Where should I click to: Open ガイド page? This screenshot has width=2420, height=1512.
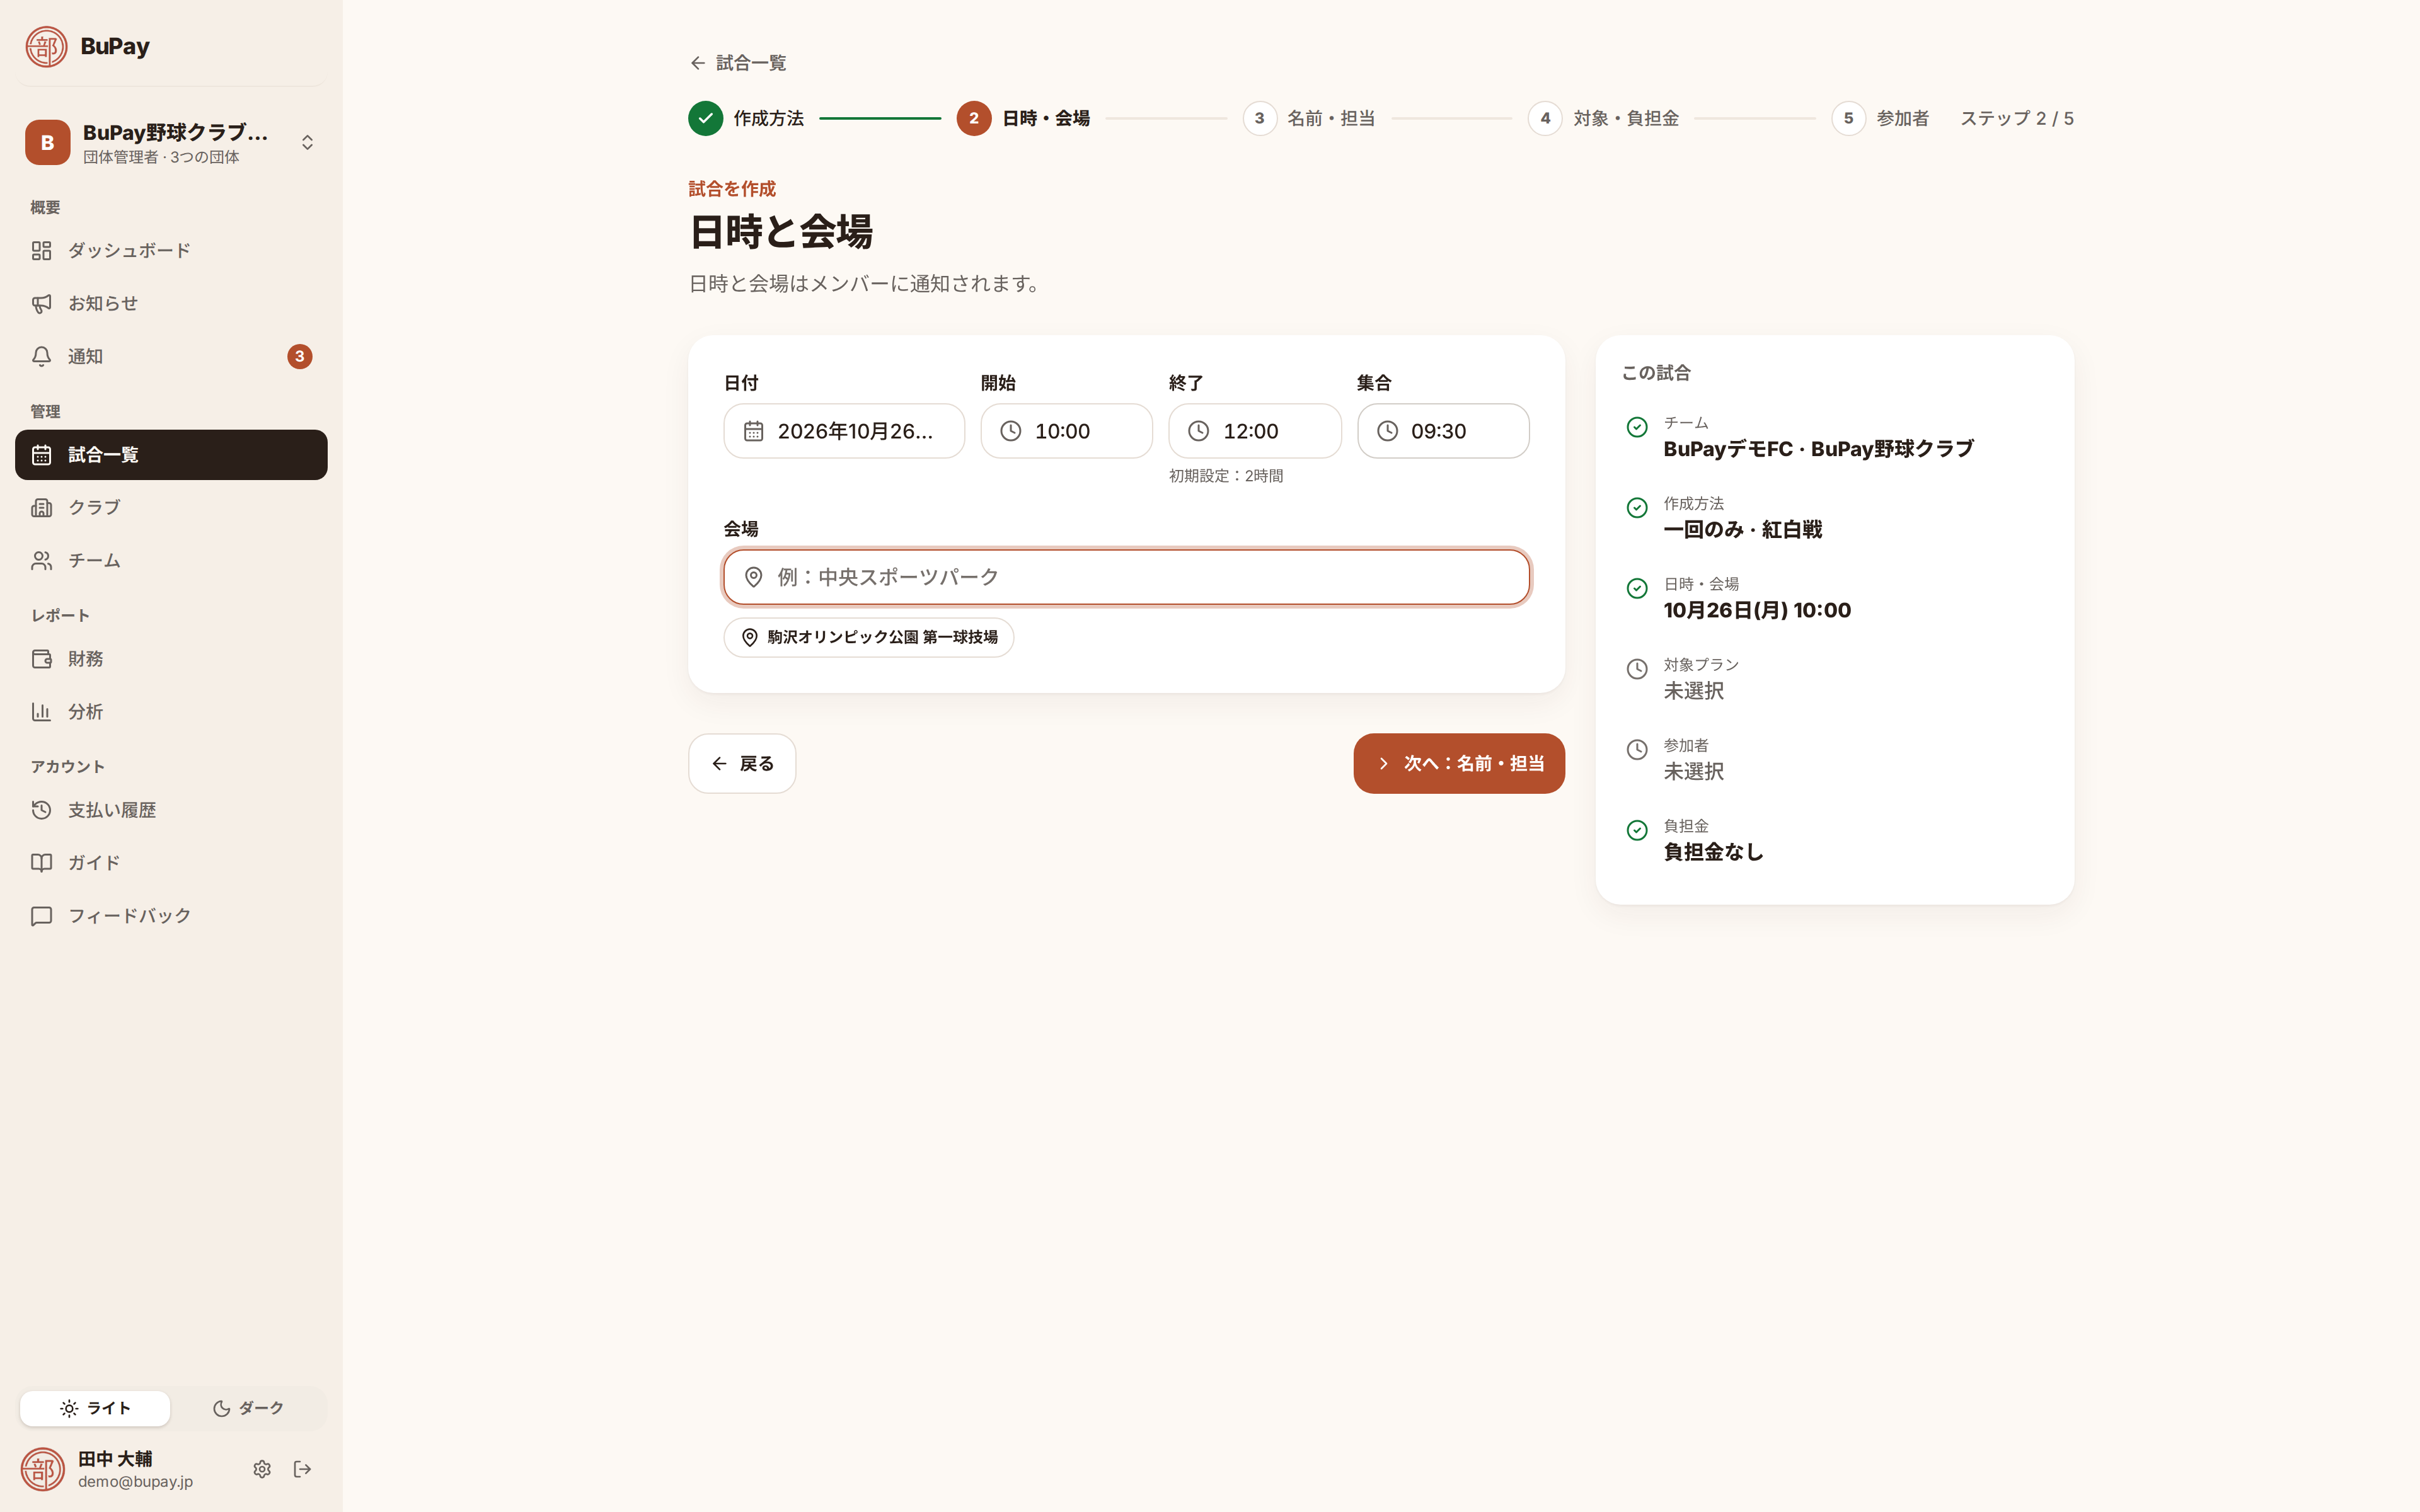[171, 862]
